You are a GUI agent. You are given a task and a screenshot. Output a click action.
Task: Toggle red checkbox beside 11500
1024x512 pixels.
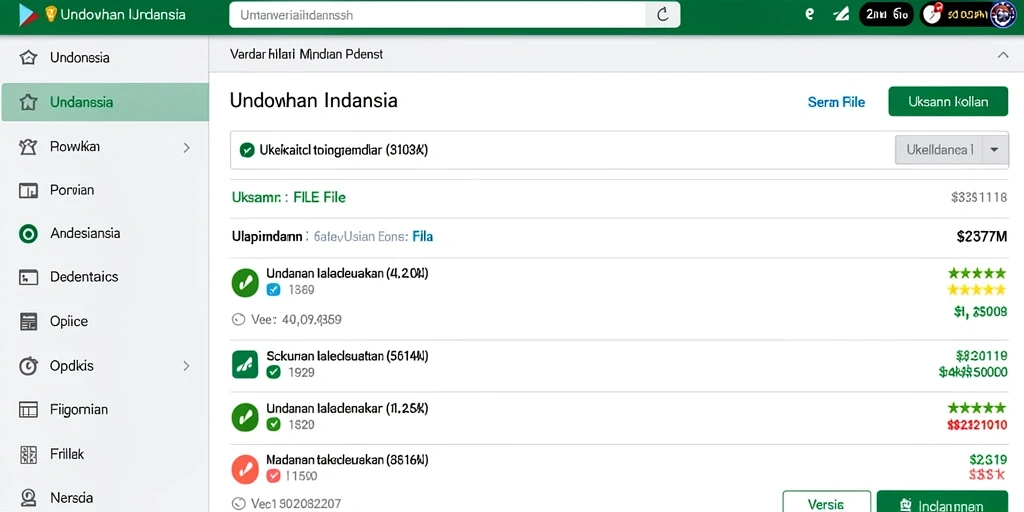coord(274,476)
